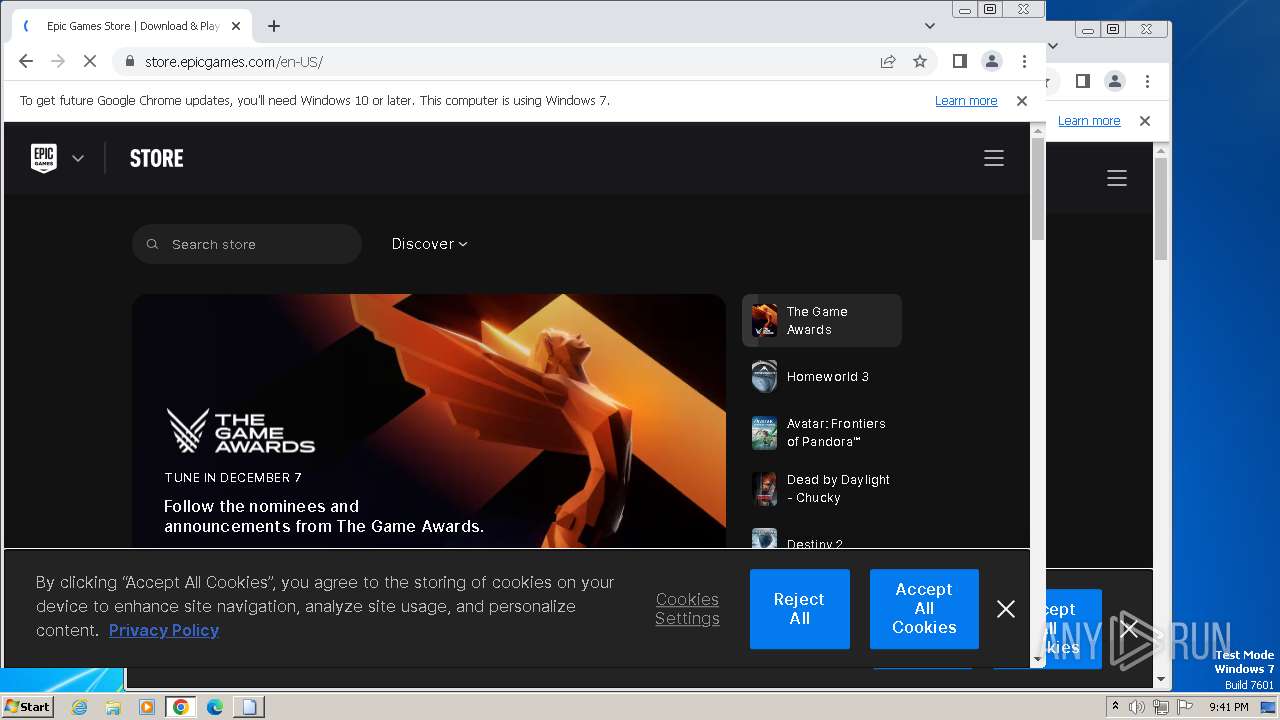The height and width of the screenshot is (720, 1280).
Task: Click the Epic Games logo
Action: pos(44,158)
